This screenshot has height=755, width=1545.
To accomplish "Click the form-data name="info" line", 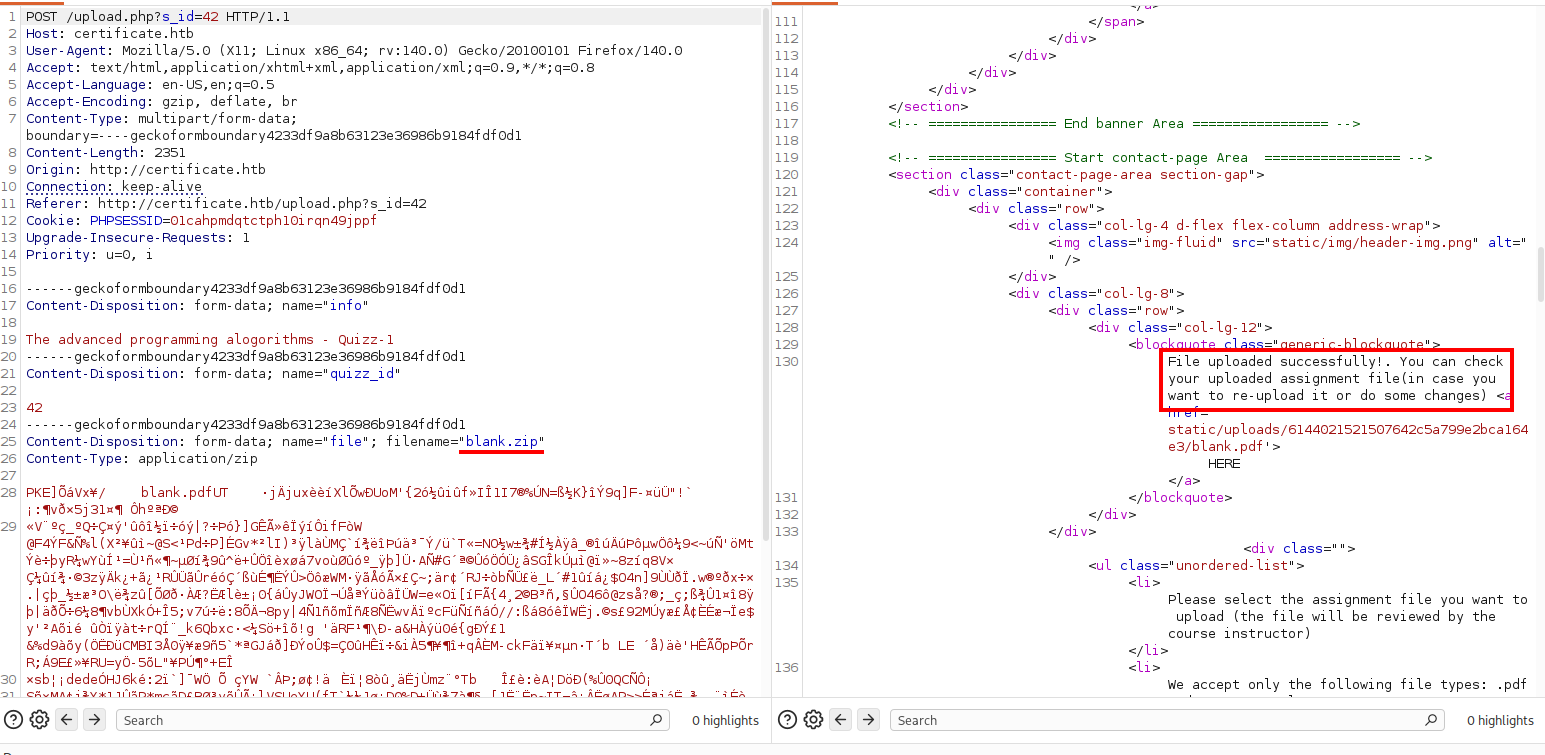I will pos(198,305).
